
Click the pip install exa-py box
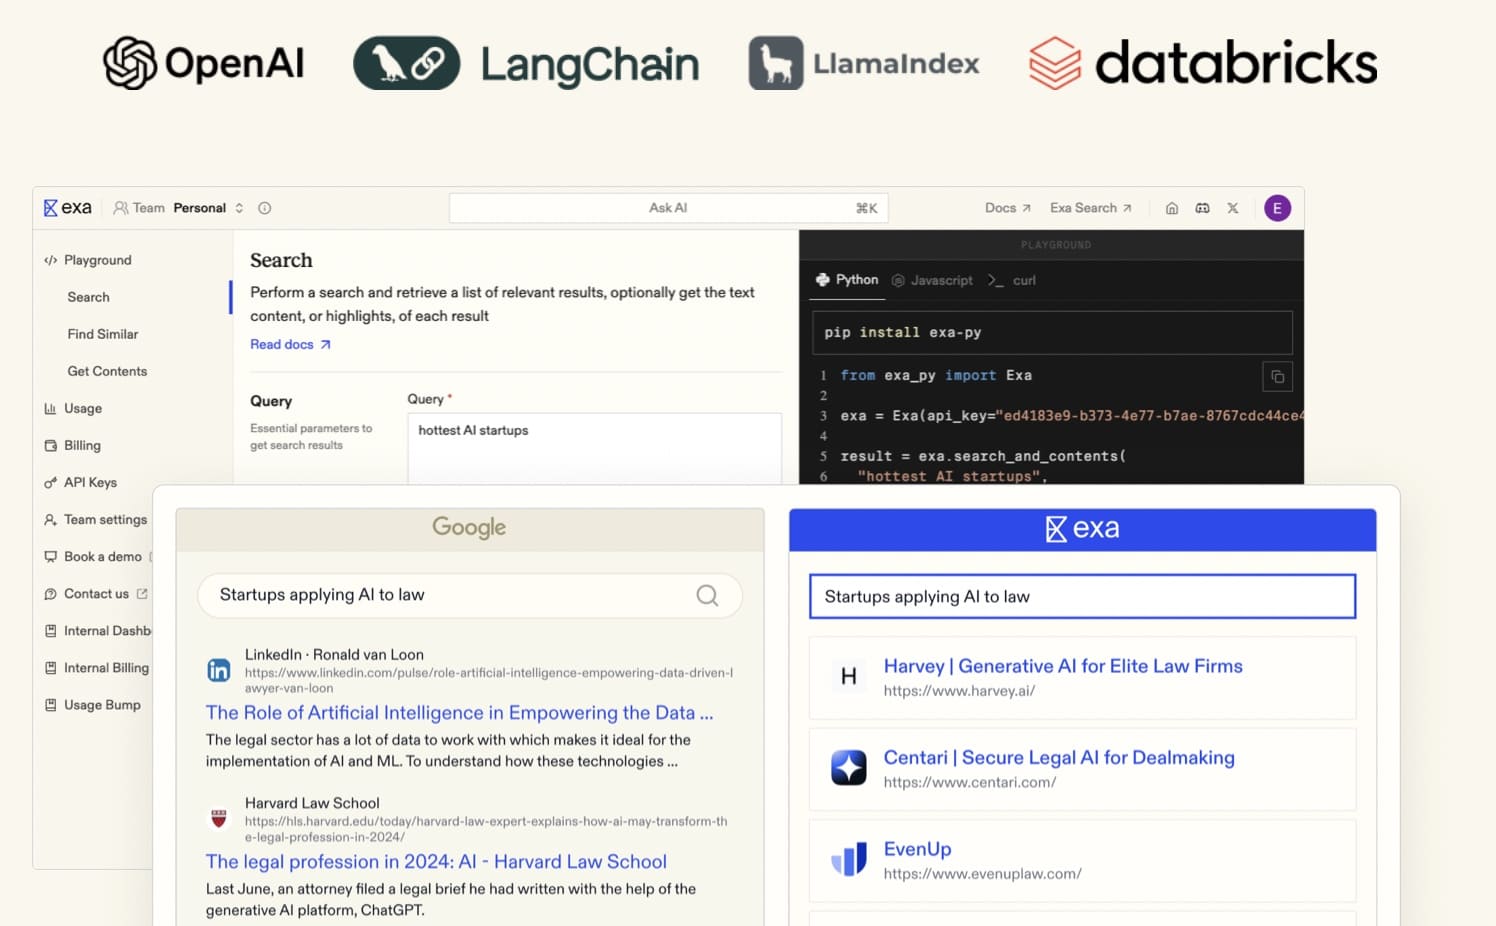[1052, 332]
